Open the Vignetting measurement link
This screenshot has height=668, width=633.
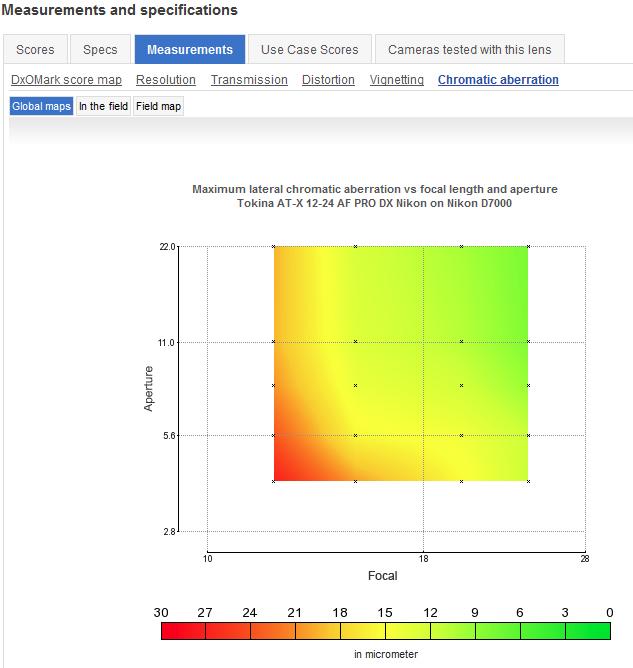(397, 80)
